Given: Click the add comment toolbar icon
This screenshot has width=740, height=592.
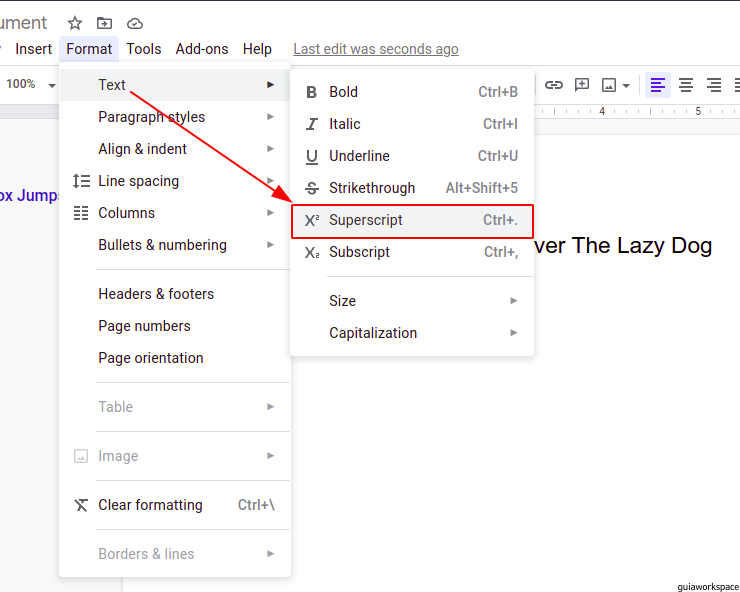Looking at the screenshot, I should pos(582,85).
